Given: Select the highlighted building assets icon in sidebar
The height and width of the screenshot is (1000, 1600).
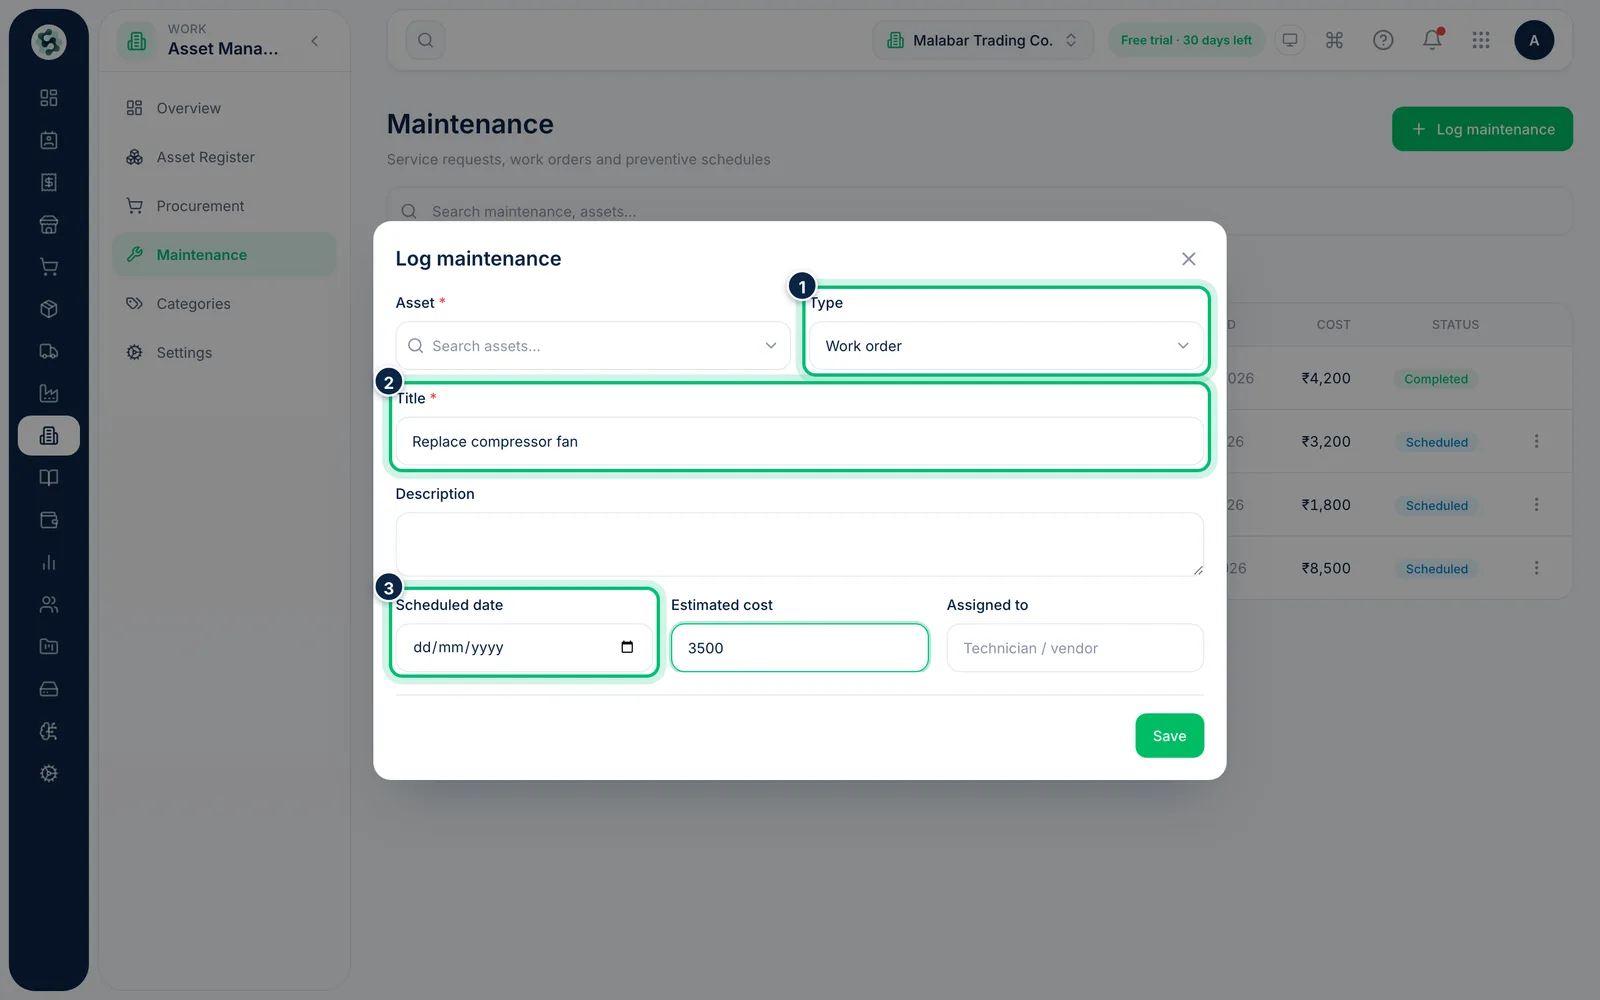Looking at the screenshot, I should click(48, 436).
